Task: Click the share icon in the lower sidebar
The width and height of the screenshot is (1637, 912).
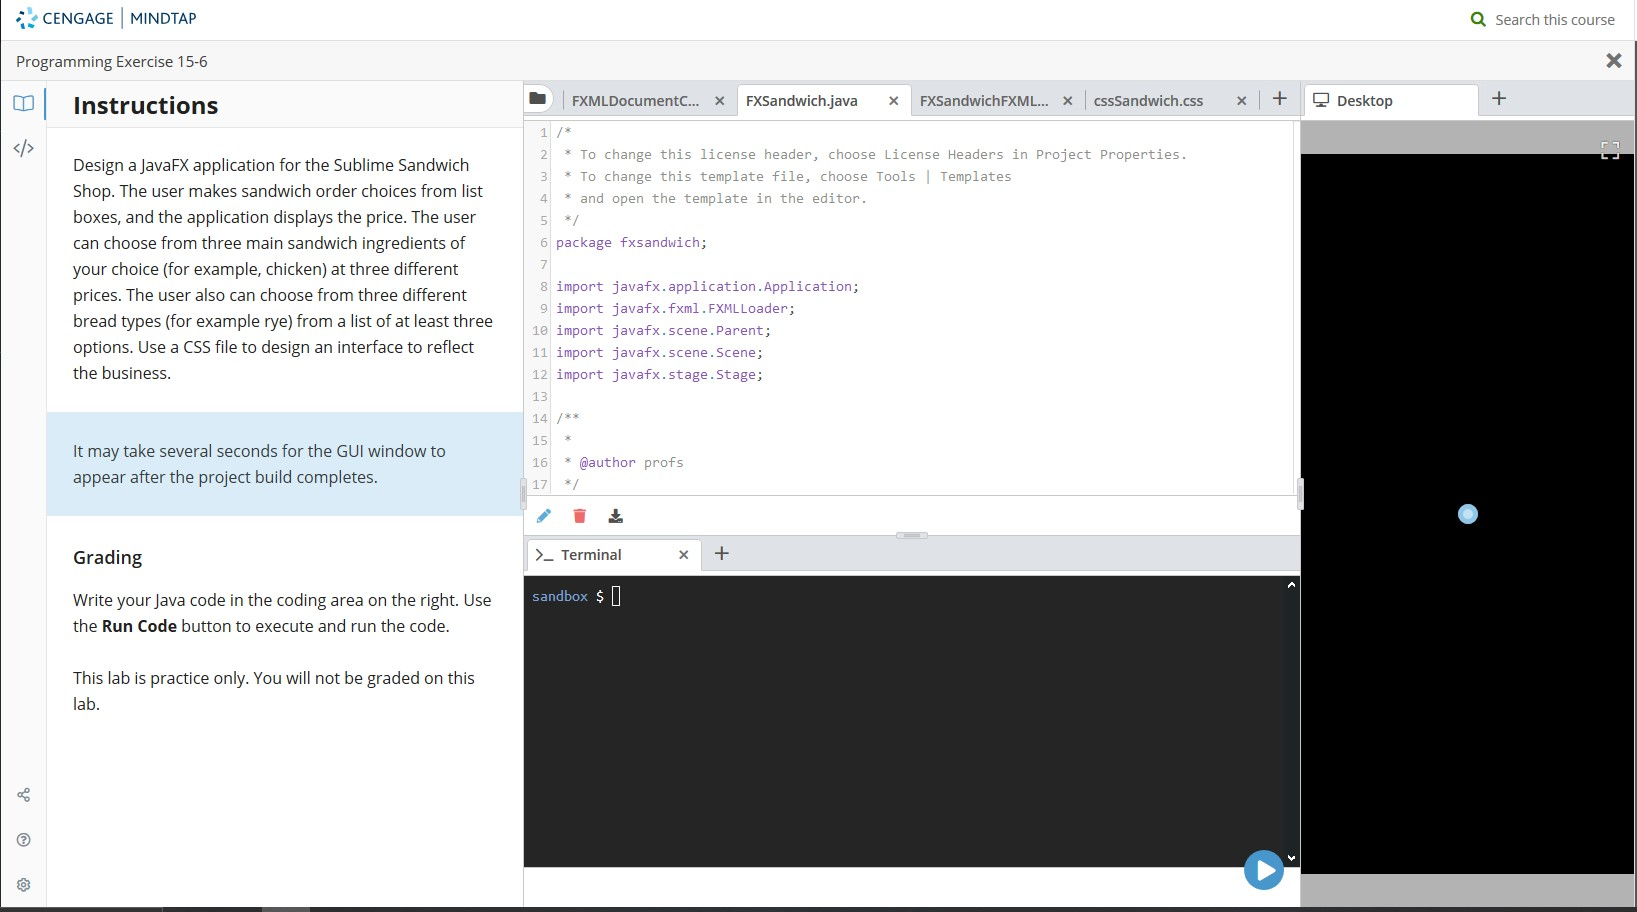Action: pyautogui.click(x=23, y=795)
